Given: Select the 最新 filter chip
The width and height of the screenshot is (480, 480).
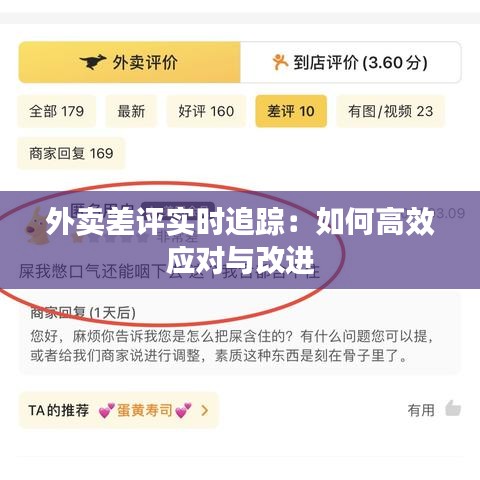Looking at the screenshot, I should tap(131, 111).
